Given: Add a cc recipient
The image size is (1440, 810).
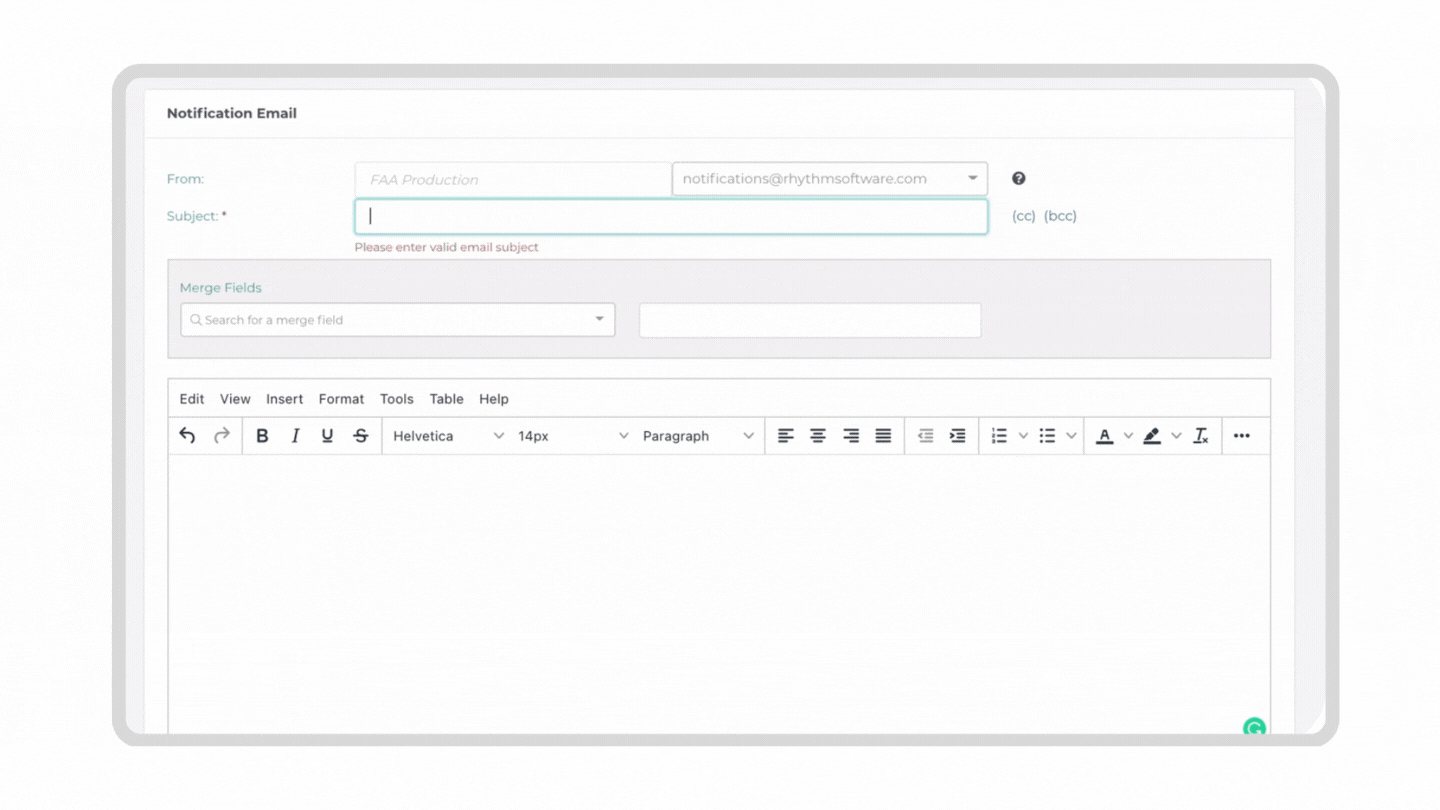Looking at the screenshot, I should tap(1024, 216).
